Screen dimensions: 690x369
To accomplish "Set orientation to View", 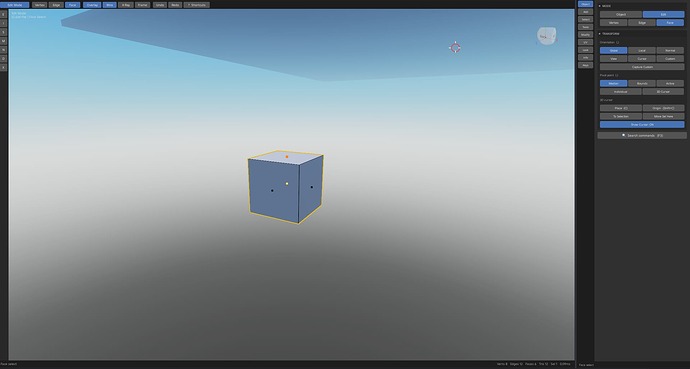I will [x=613, y=58].
